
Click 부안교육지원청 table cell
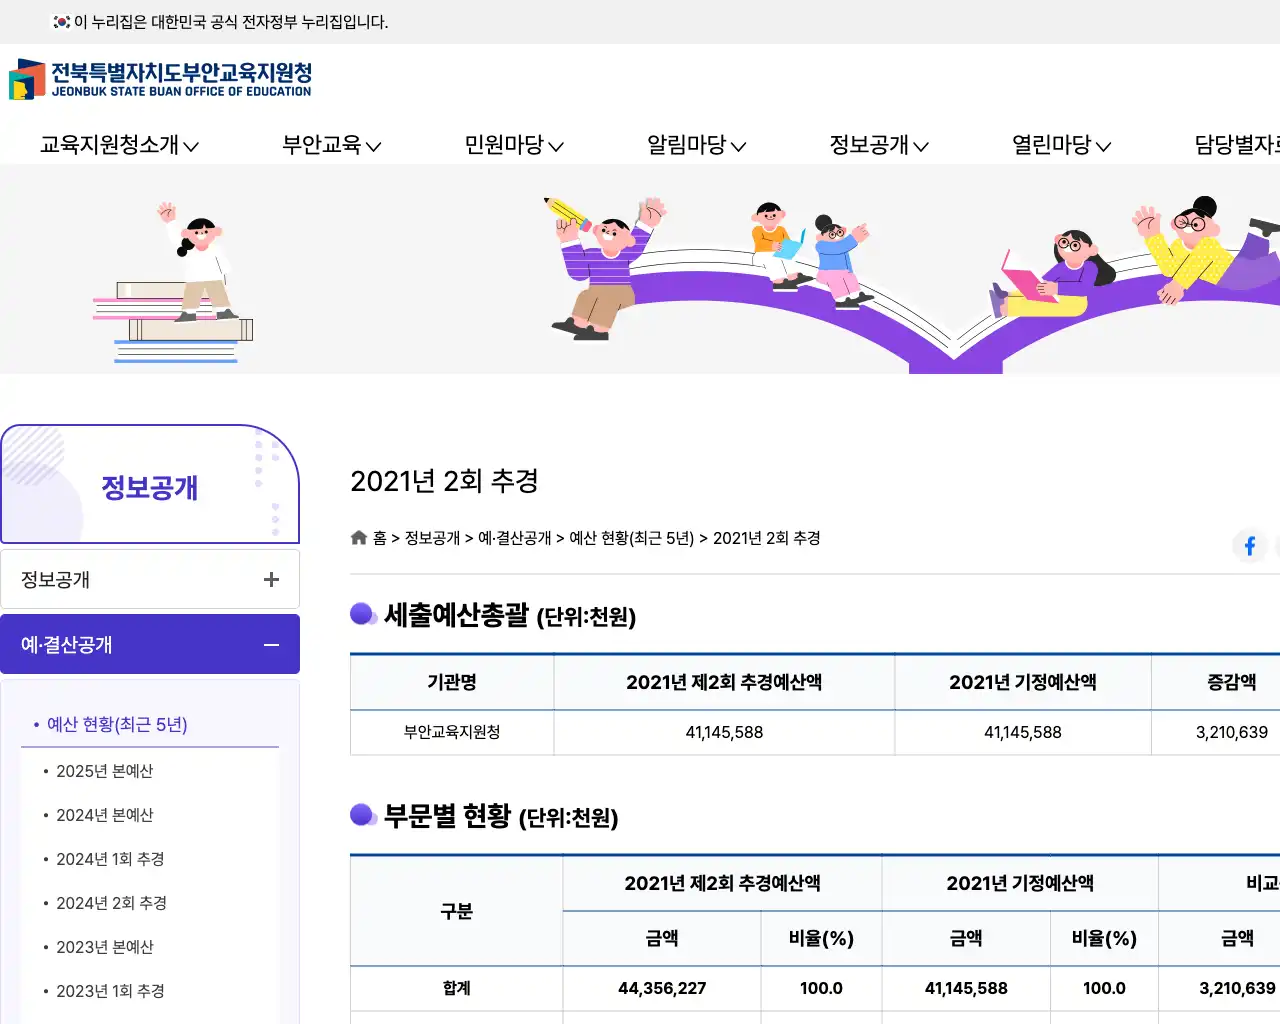coord(452,732)
